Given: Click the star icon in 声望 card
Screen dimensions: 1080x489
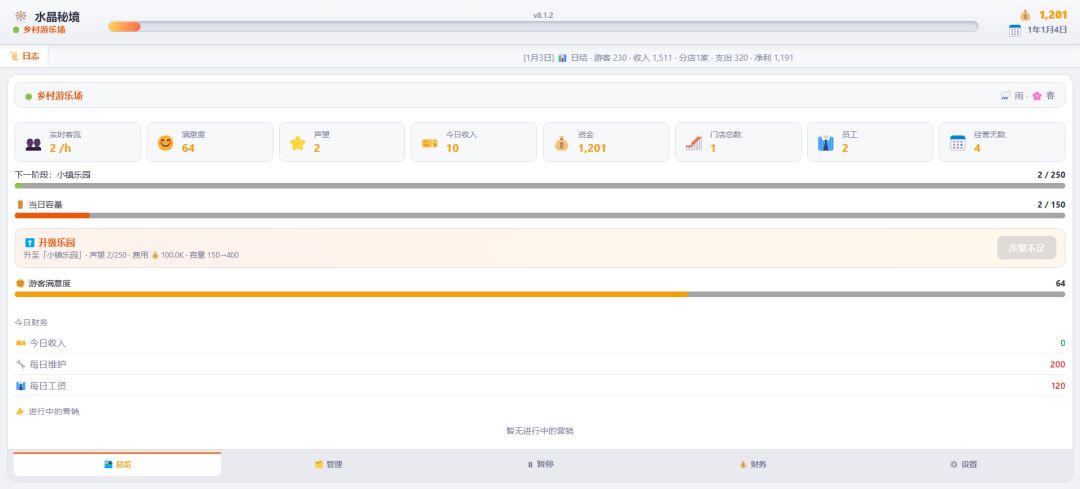Looking at the screenshot, I should point(298,143).
